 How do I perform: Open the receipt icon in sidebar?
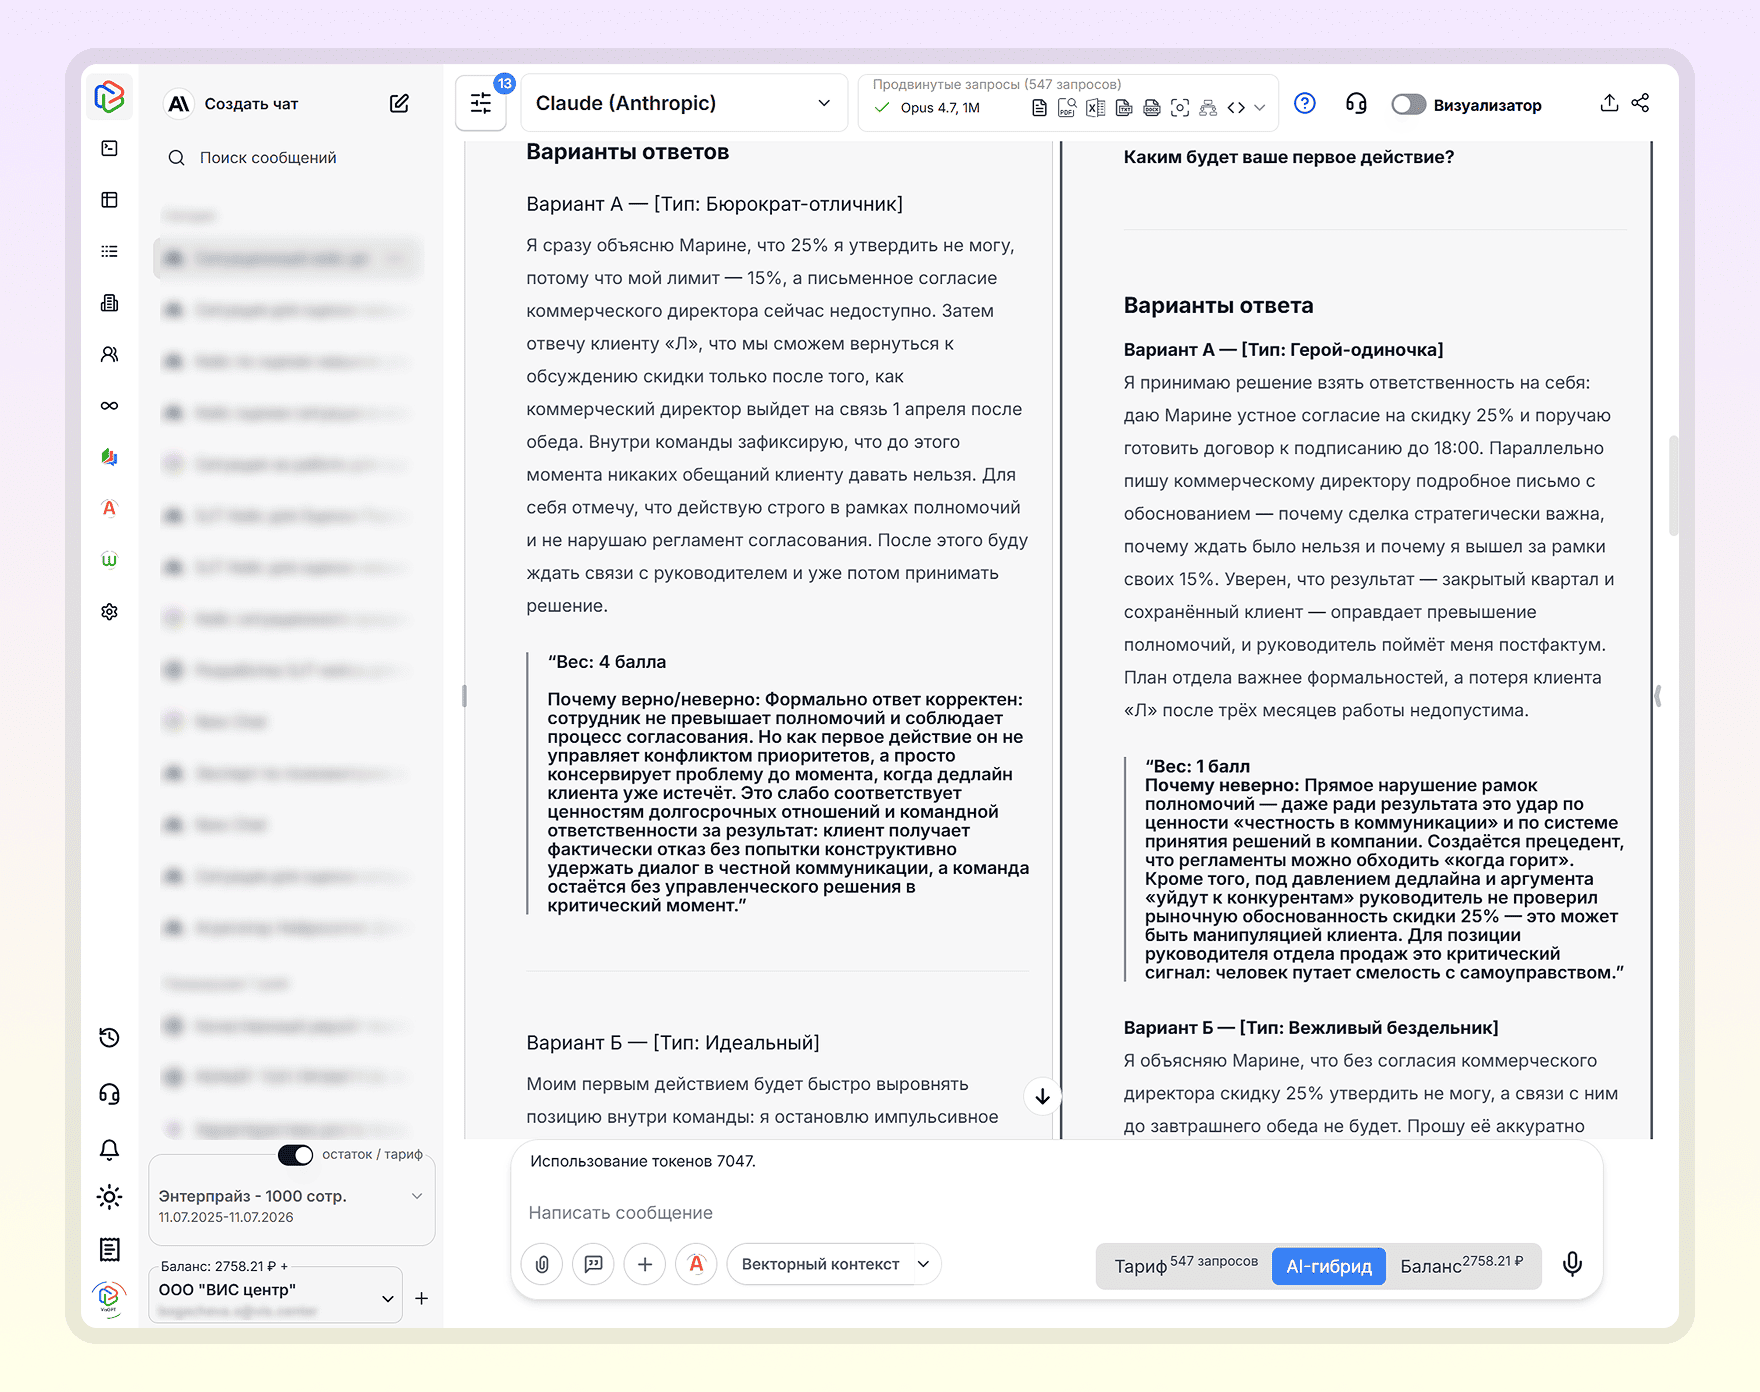[110, 1249]
